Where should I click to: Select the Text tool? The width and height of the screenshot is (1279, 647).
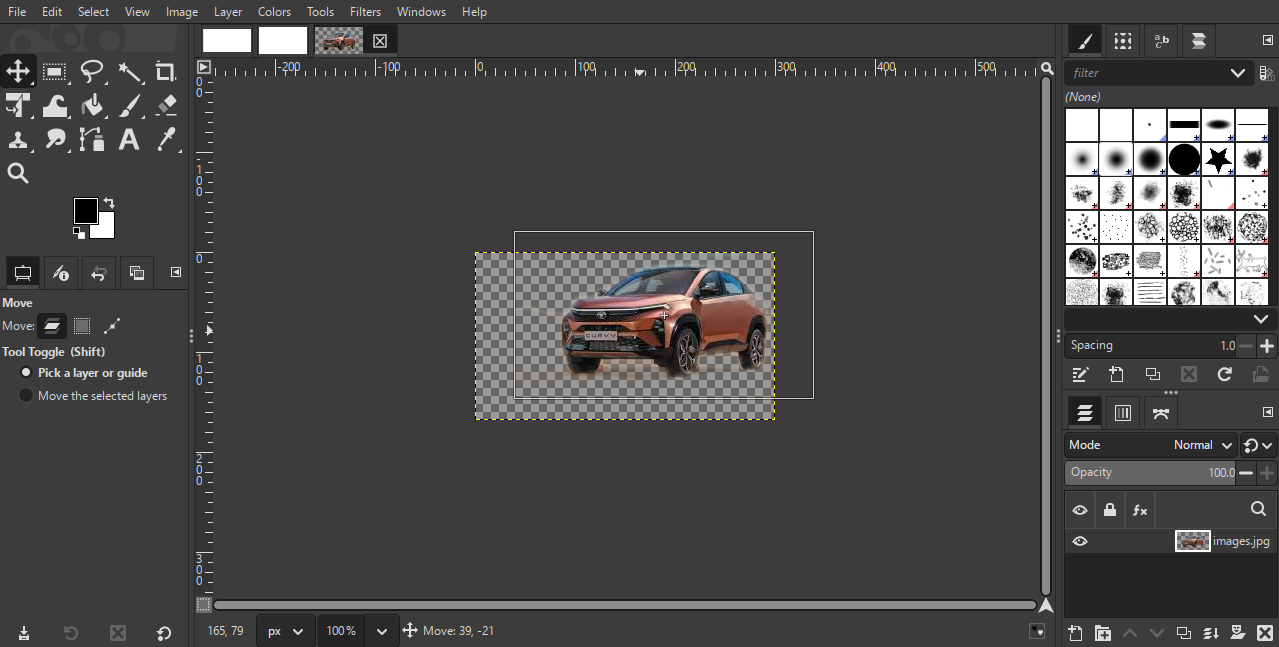click(129, 140)
